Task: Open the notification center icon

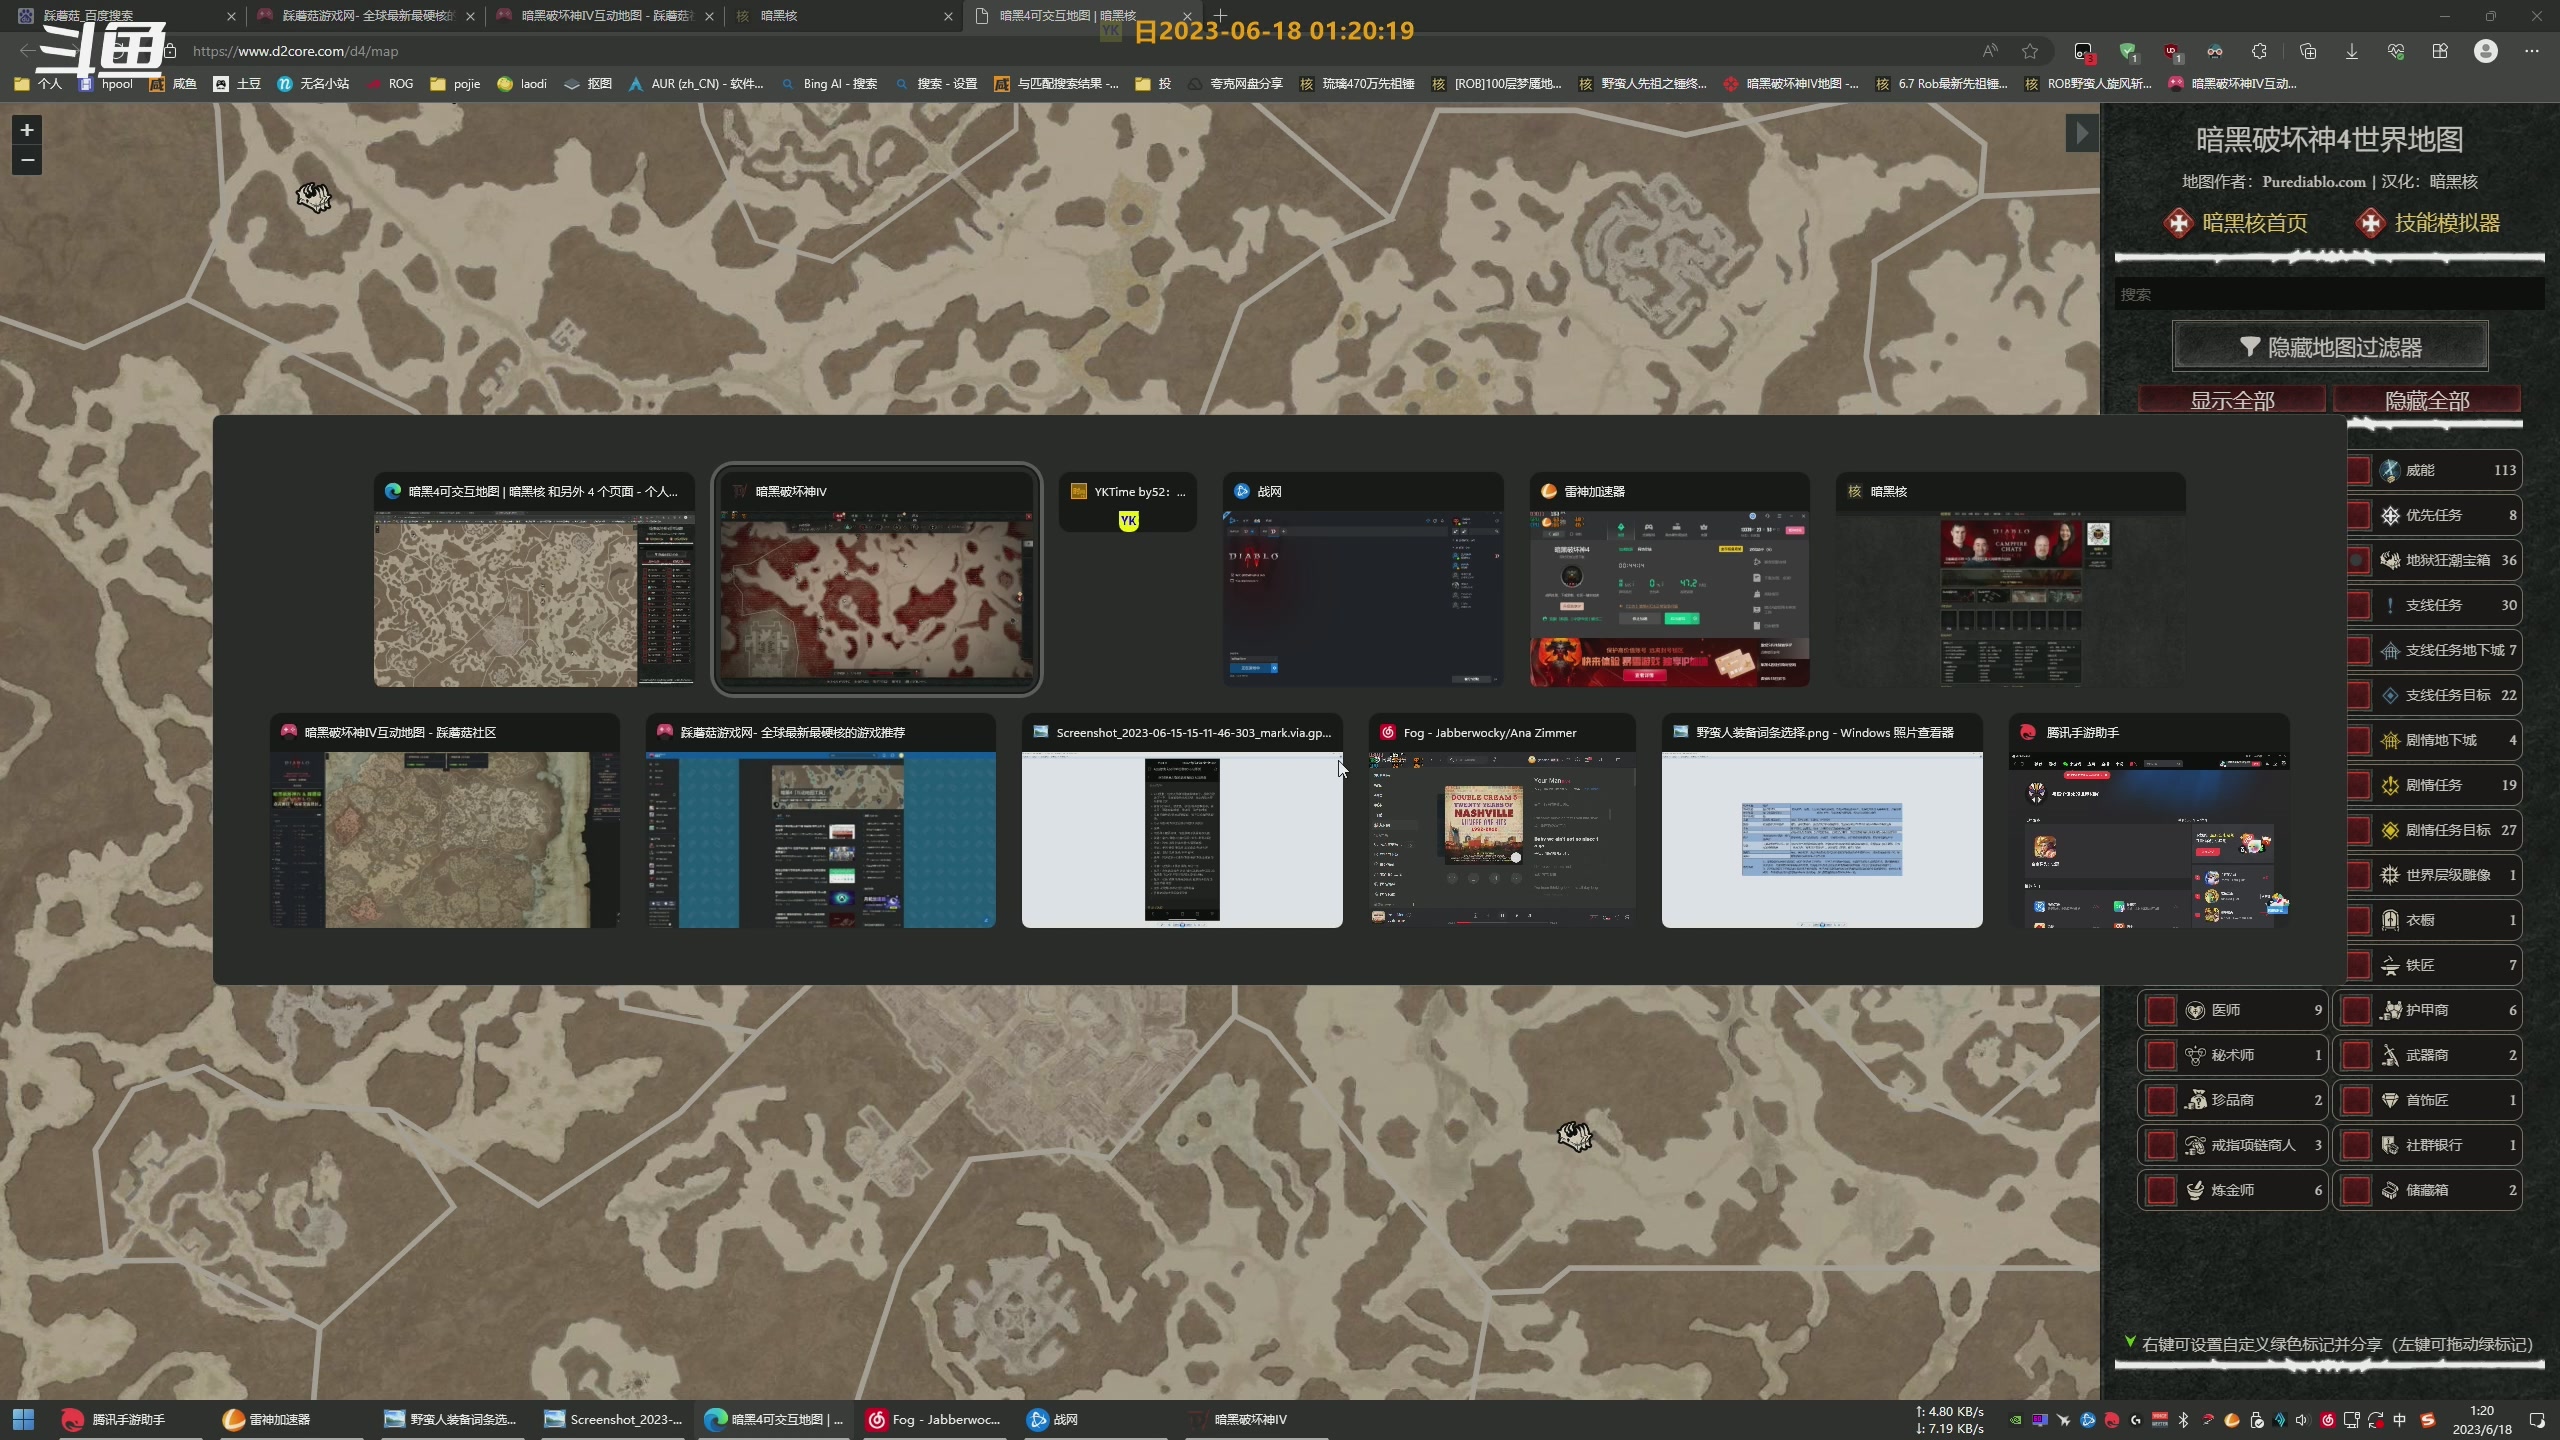Action: [x=2537, y=1420]
